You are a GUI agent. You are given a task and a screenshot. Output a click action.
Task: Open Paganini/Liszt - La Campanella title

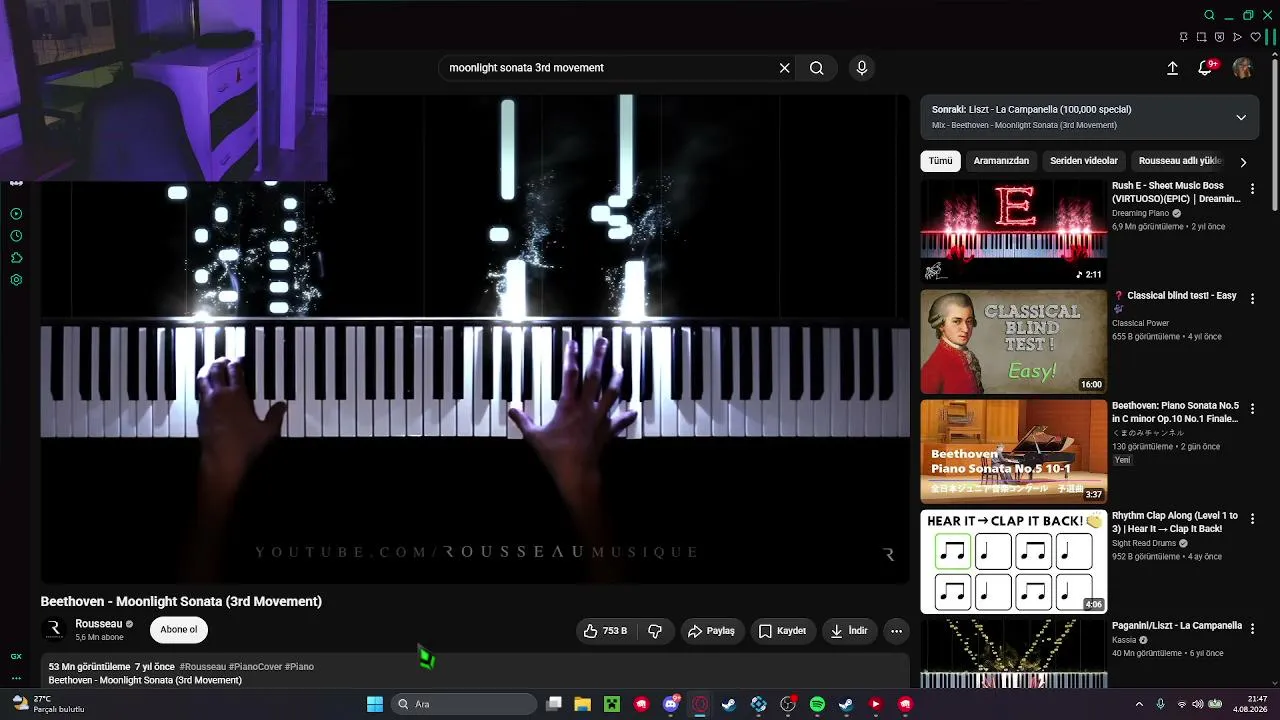tap(1177, 626)
